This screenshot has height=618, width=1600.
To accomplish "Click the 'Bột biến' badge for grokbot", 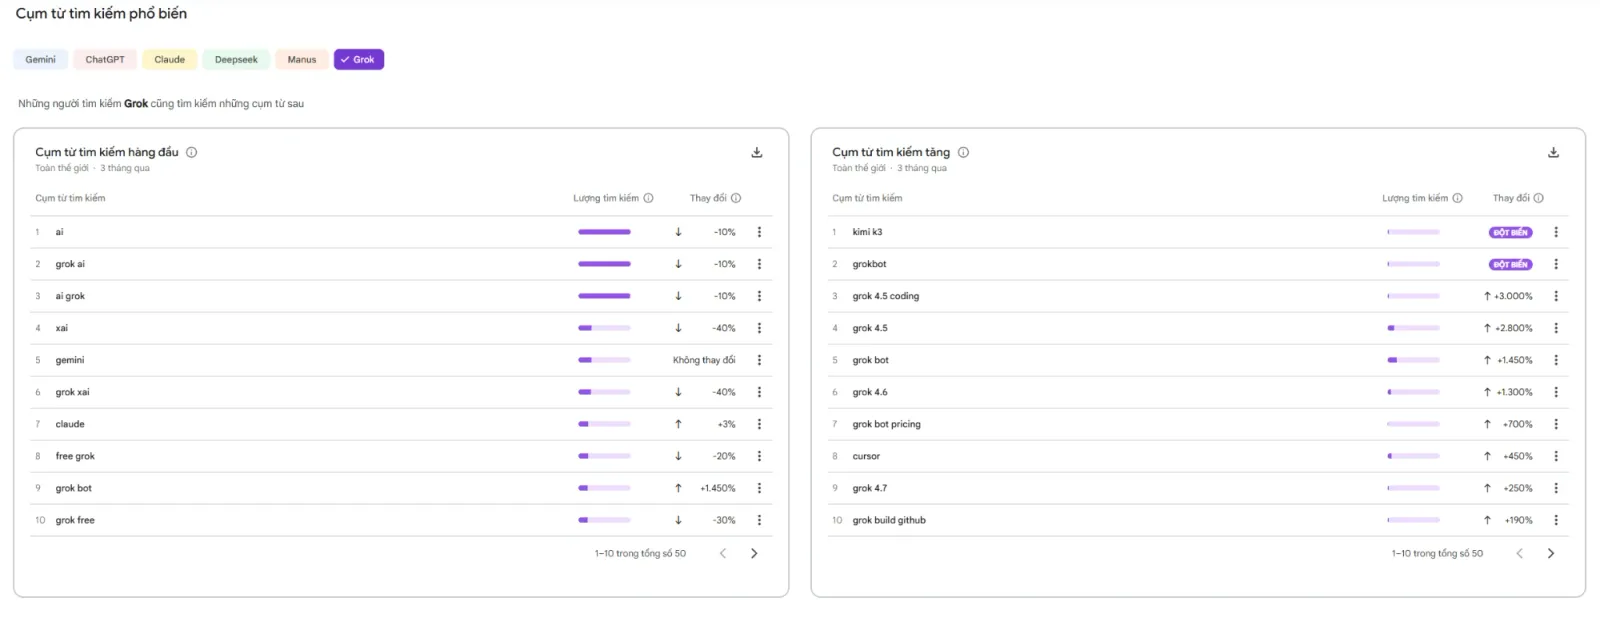I will 1510,264.
